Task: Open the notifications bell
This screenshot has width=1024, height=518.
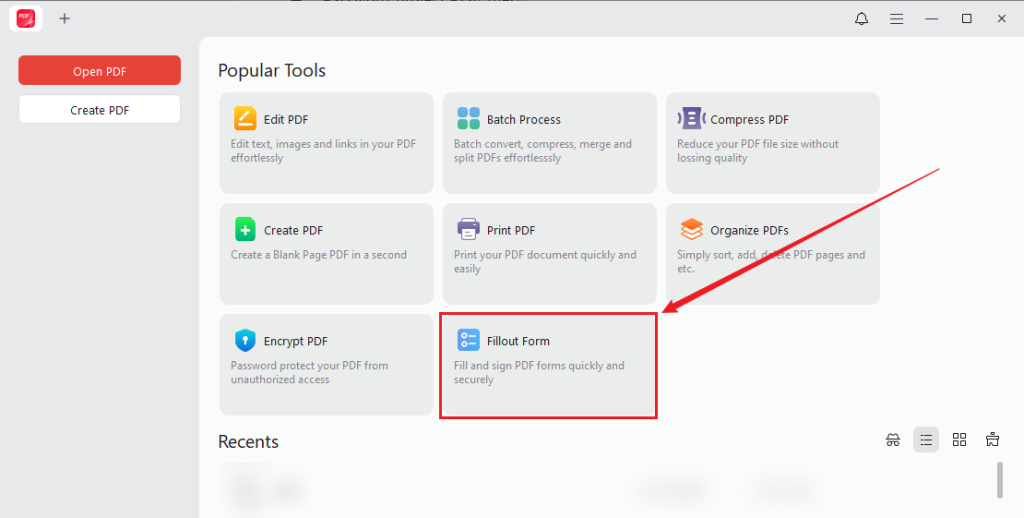Action: [x=861, y=19]
